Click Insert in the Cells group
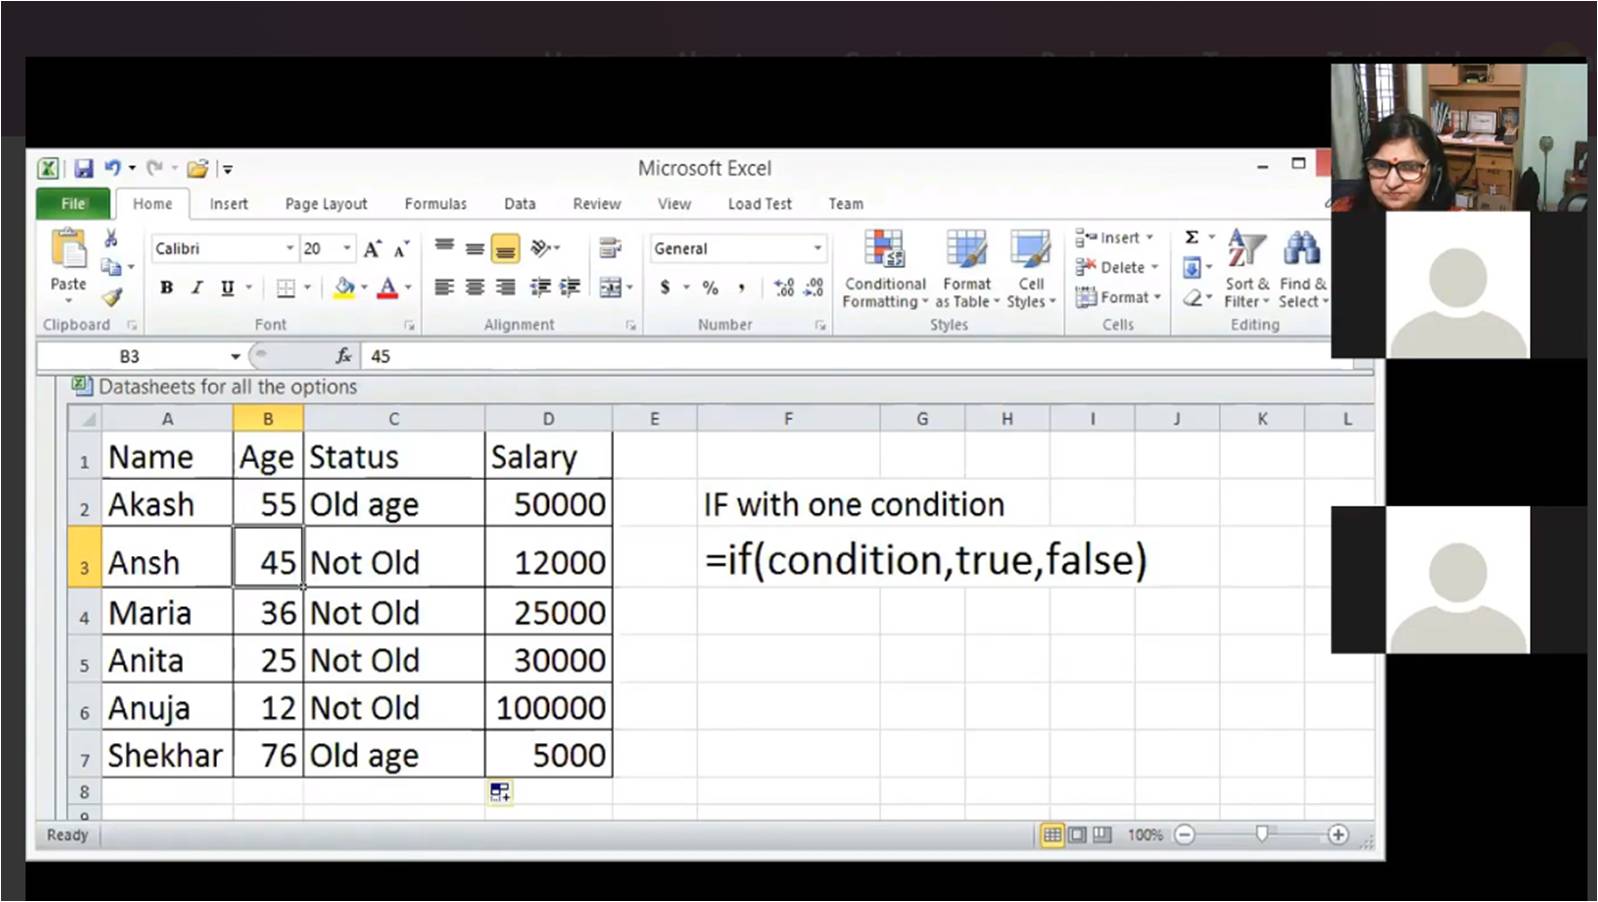The image size is (1598, 902). tap(1114, 238)
